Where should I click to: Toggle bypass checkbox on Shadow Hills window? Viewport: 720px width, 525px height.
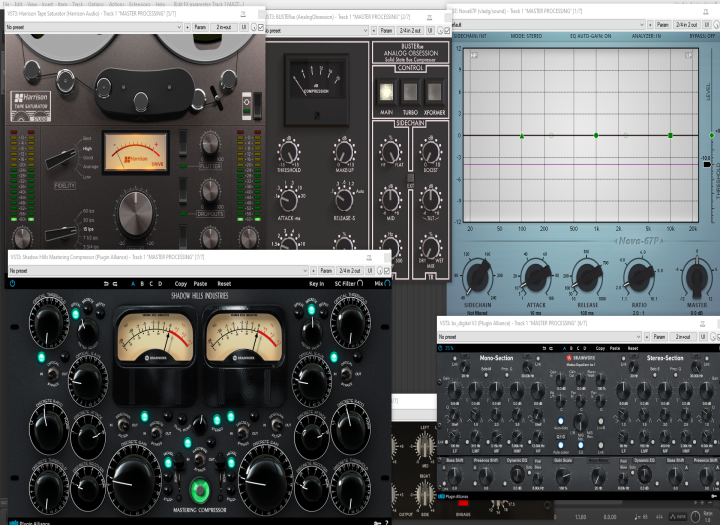click(x=387, y=271)
